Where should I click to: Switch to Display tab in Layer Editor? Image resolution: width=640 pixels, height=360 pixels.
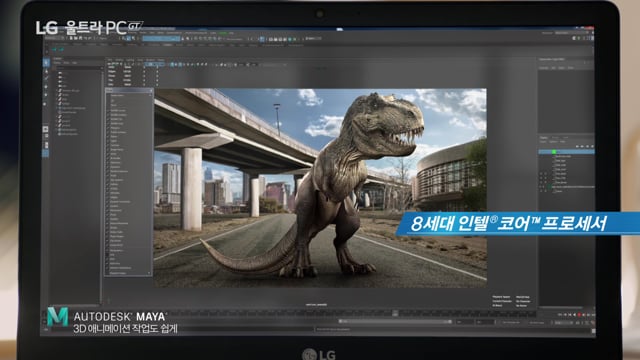[x=544, y=138]
